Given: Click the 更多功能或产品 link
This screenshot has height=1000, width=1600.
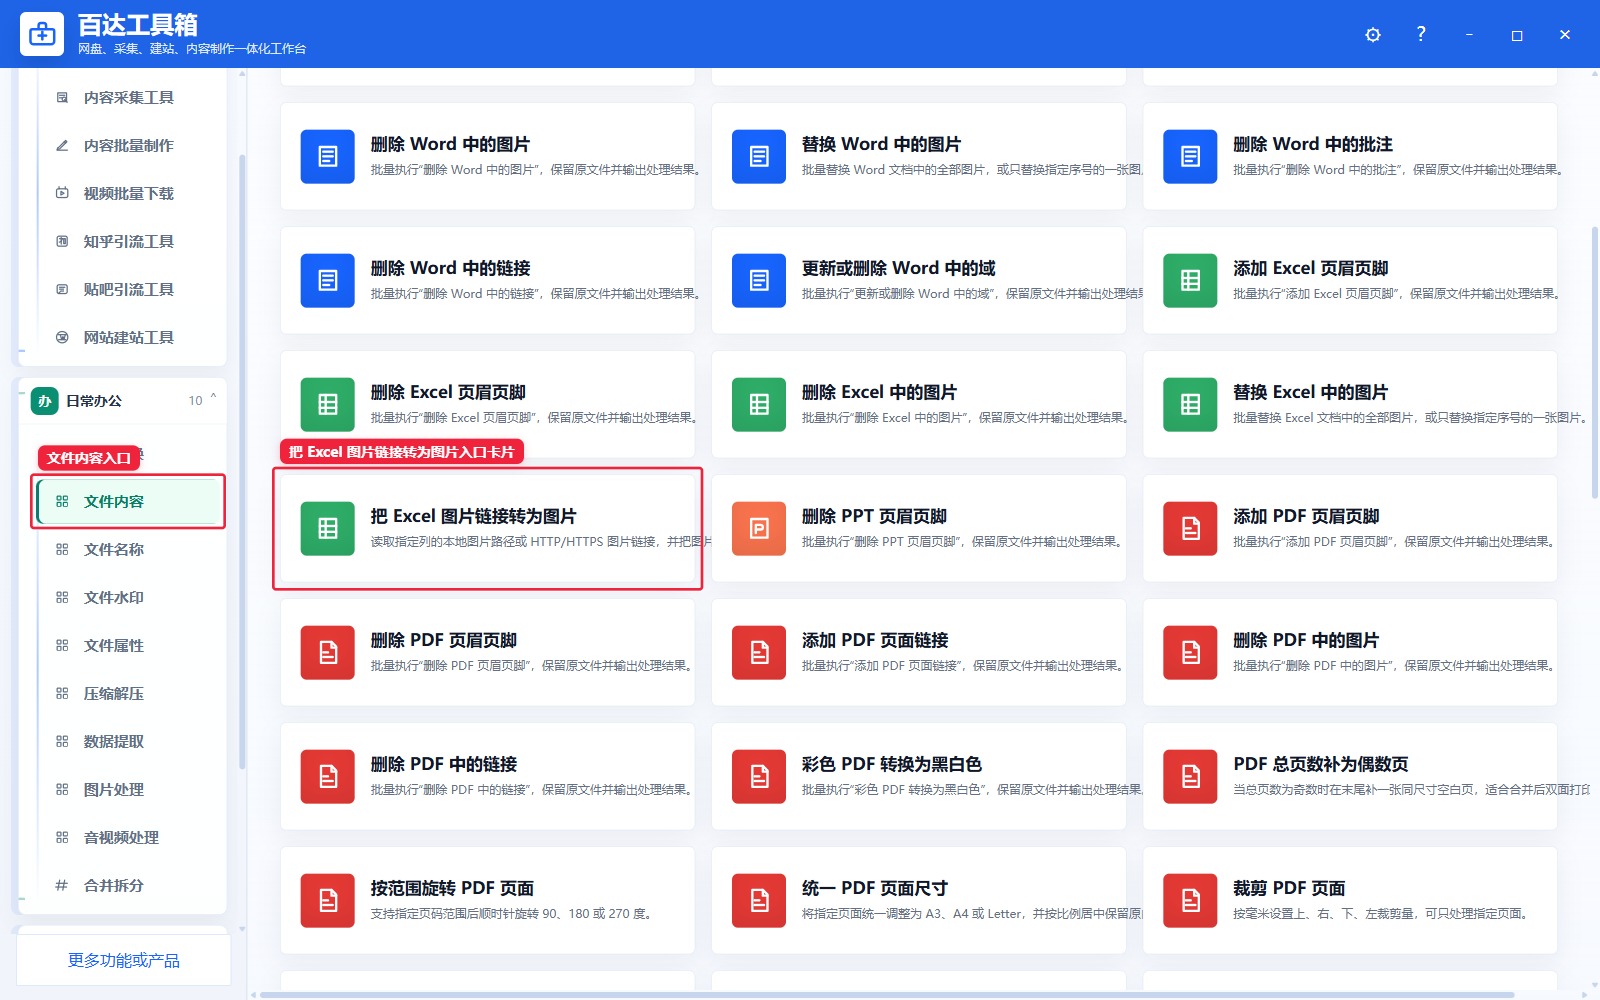Looking at the screenshot, I should 124,960.
